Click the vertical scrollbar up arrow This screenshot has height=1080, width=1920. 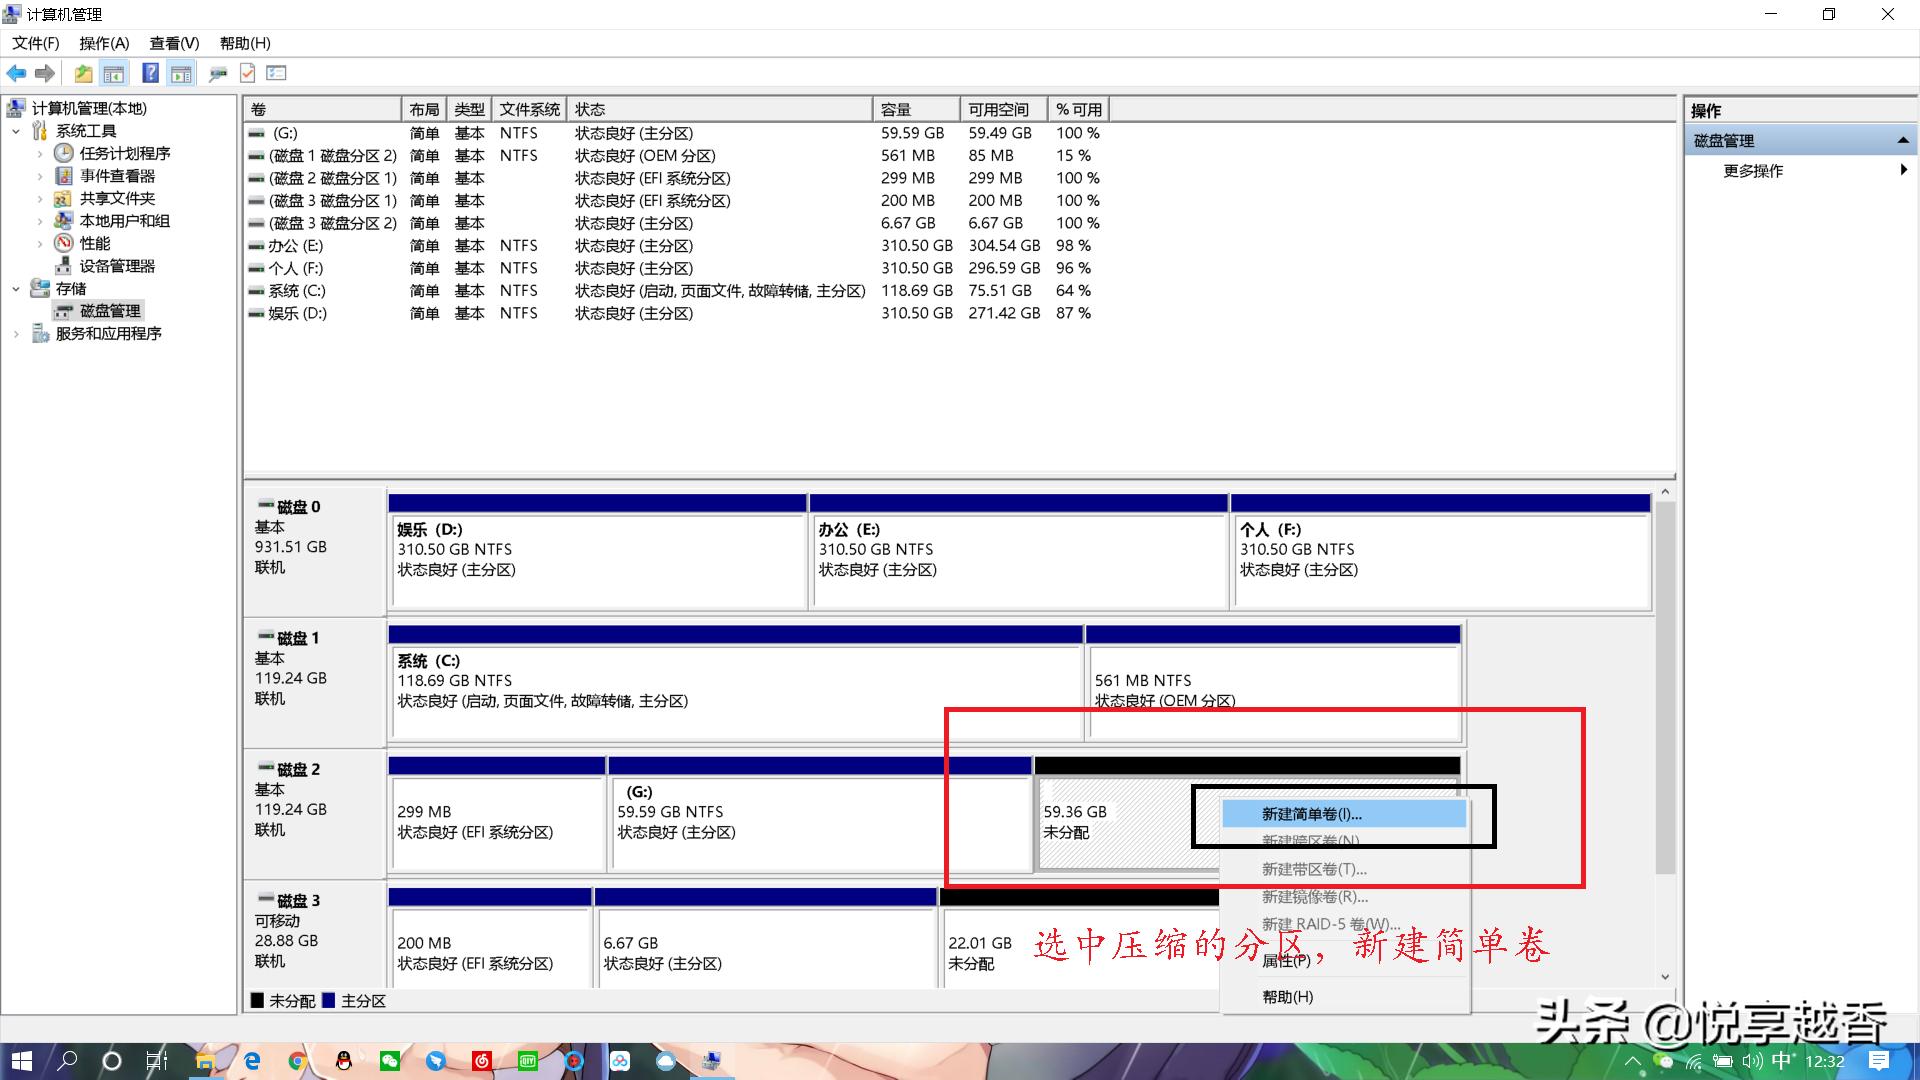1664,491
